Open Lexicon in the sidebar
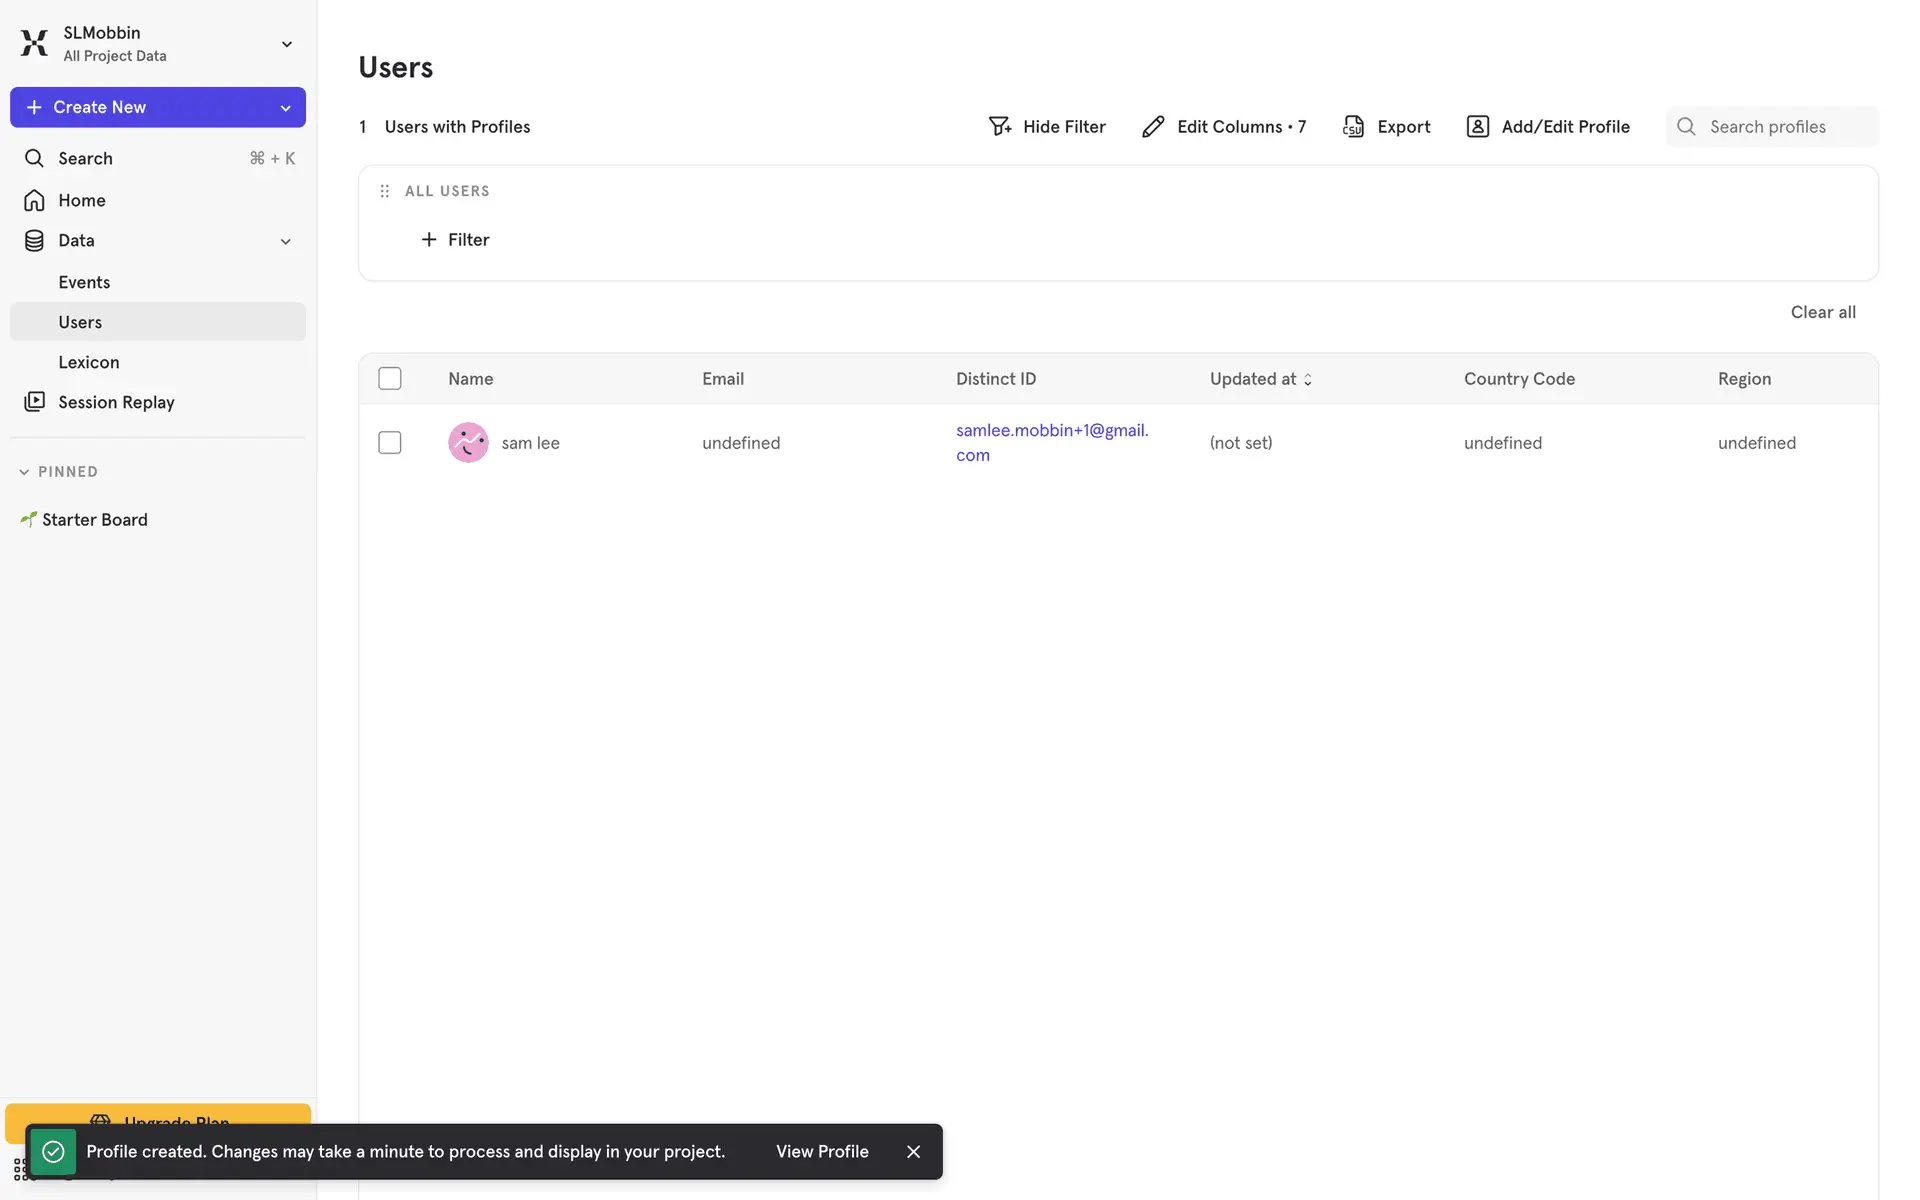Screen dimensions: 1920x1200 pos(88,362)
